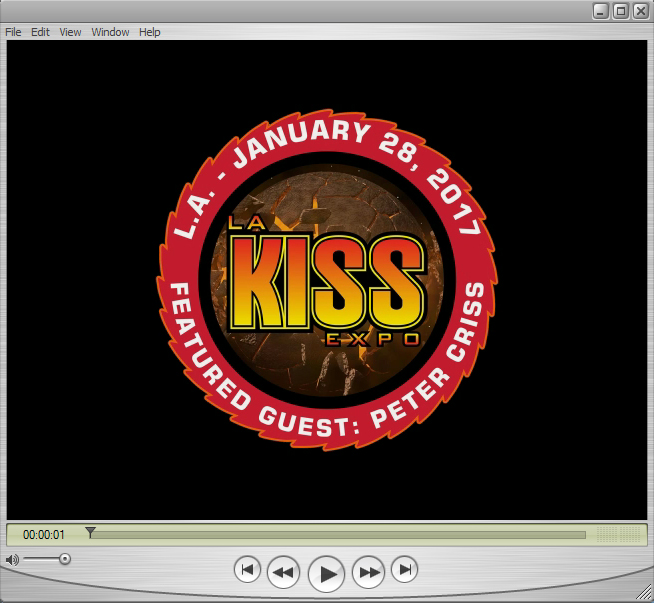Maximize the player window
Image resolution: width=654 pixels, height=603 pixels.
point(621,11)
